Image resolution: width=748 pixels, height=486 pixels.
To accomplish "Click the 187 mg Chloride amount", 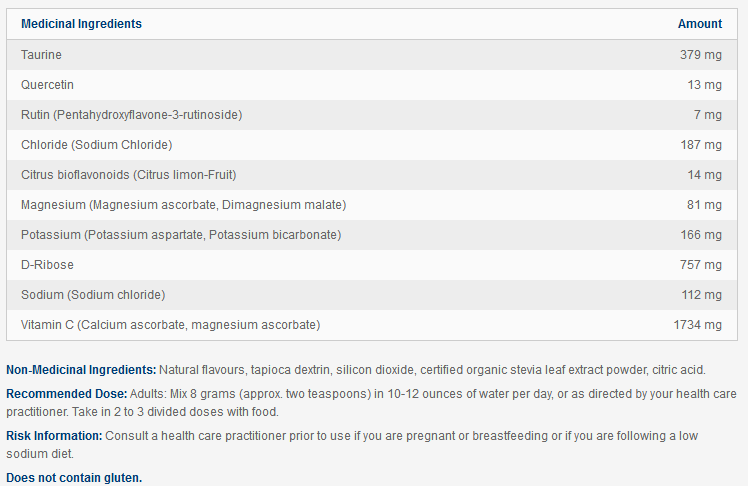I will [x=700, y=145].
